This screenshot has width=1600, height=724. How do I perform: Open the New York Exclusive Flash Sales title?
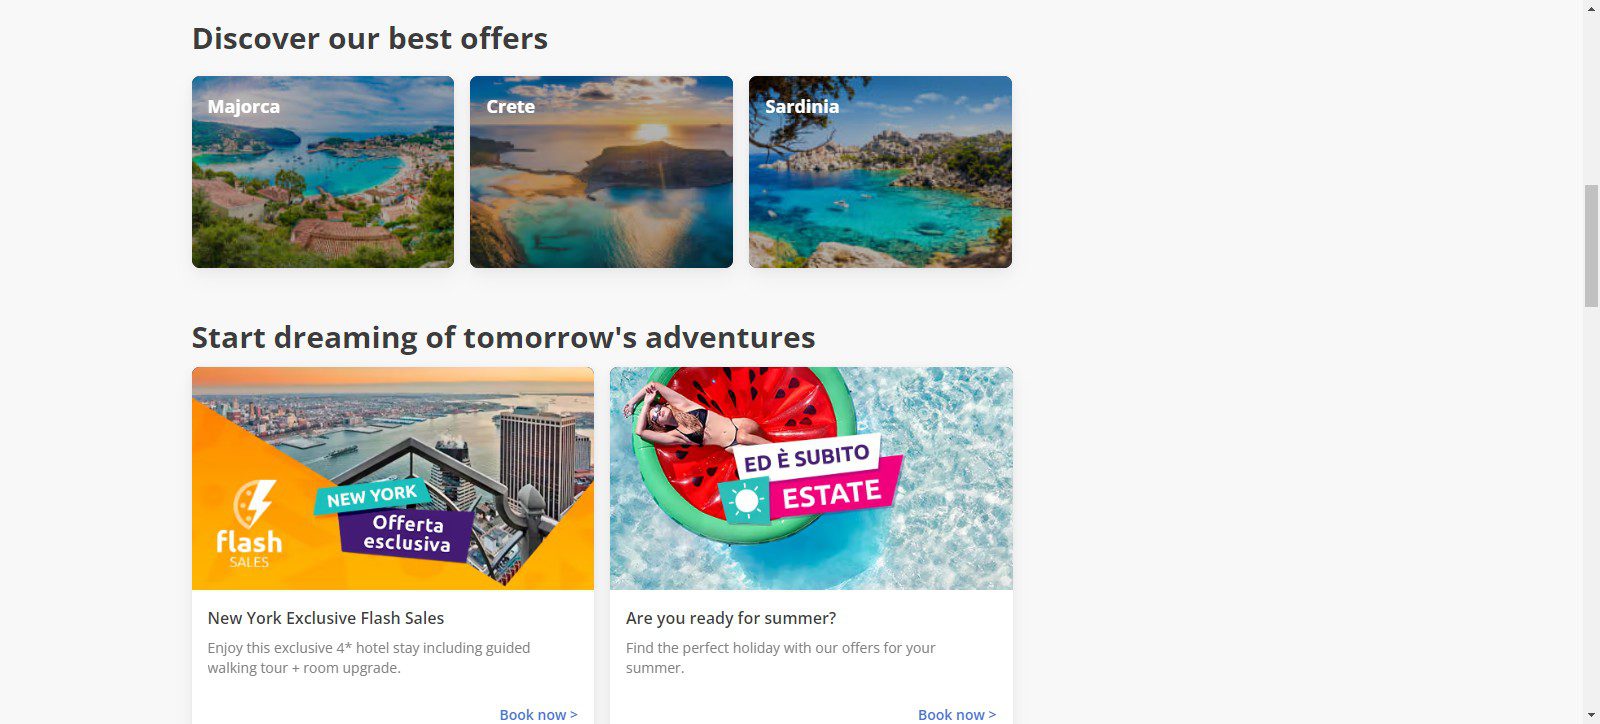click(x=326, y=618)
